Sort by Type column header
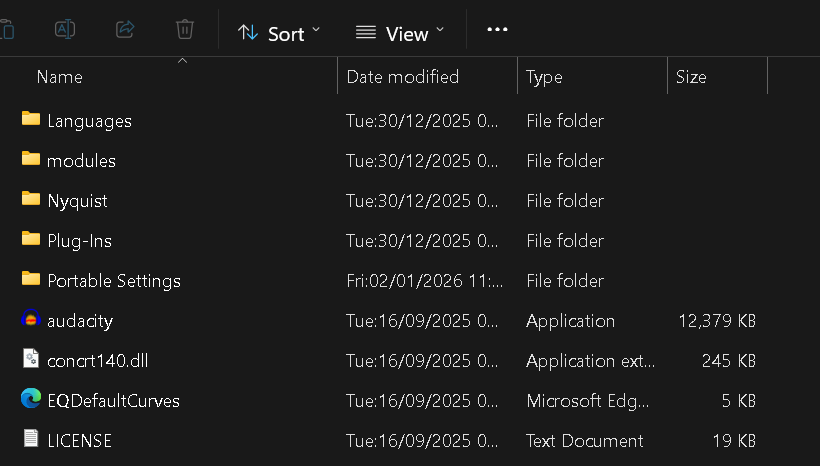The image size is (820, 466). (544, 77)
